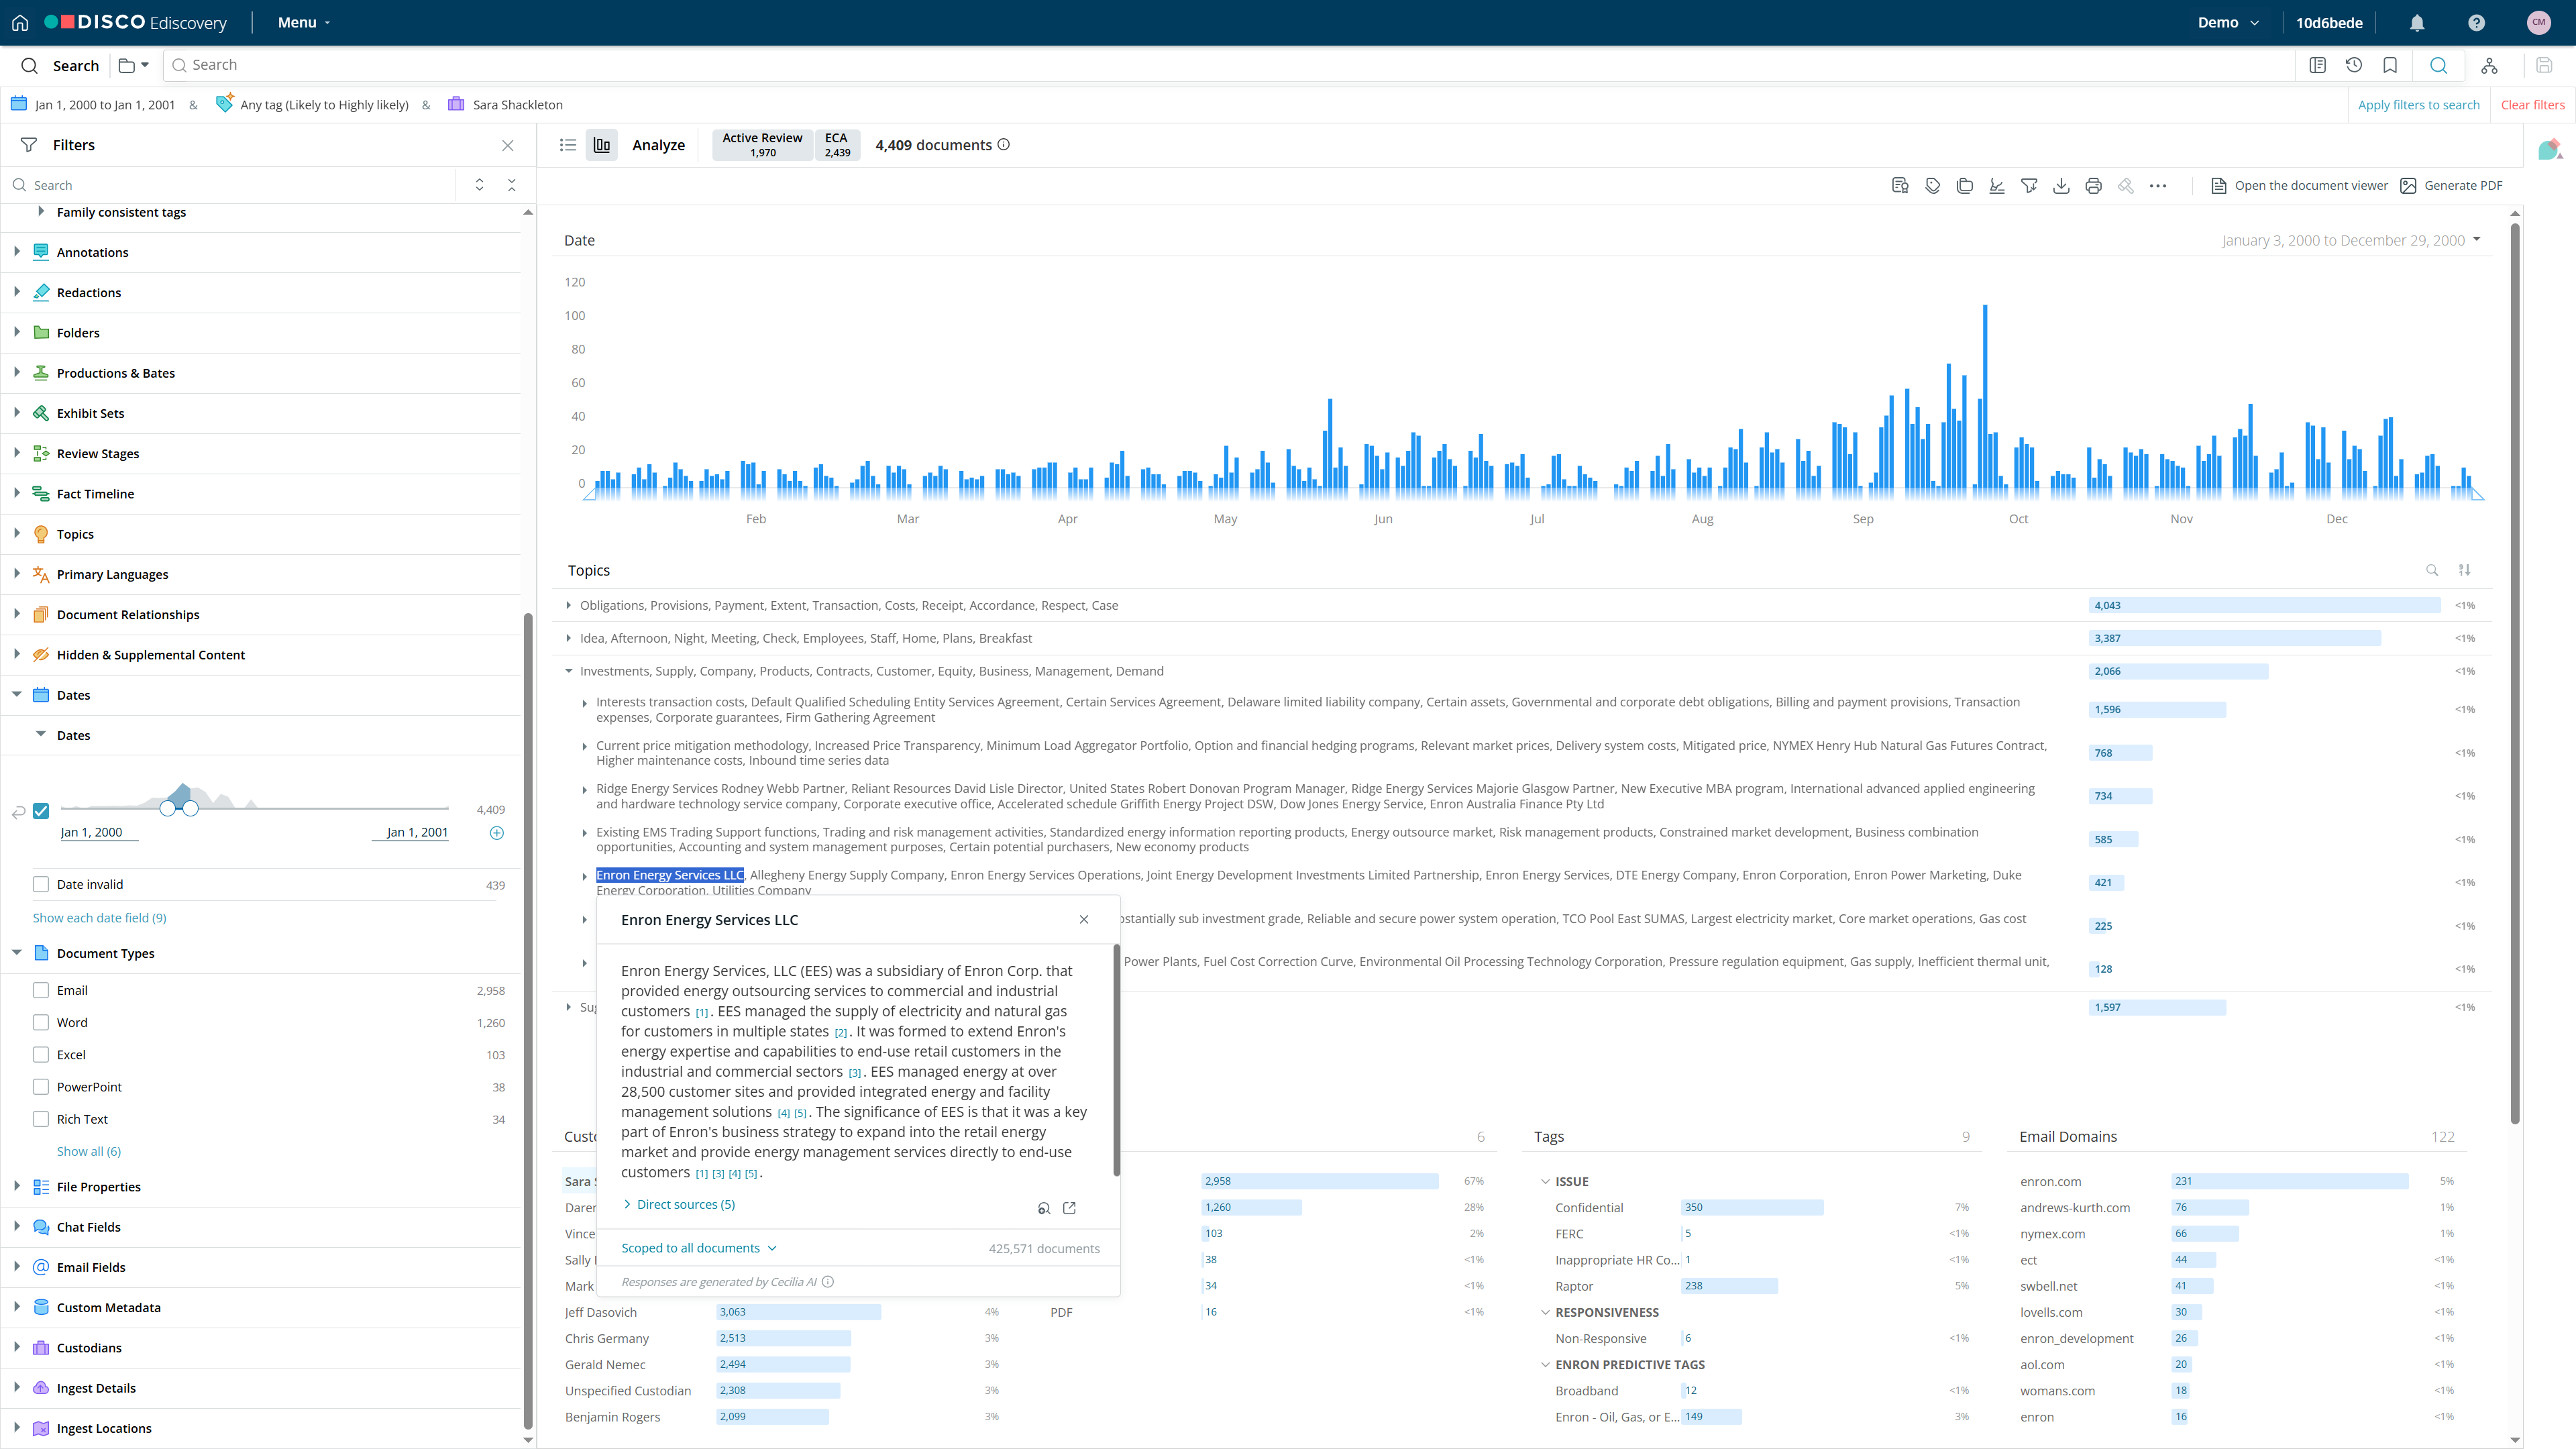
Task: Open search history clock icon
Action: (2354, 65)
